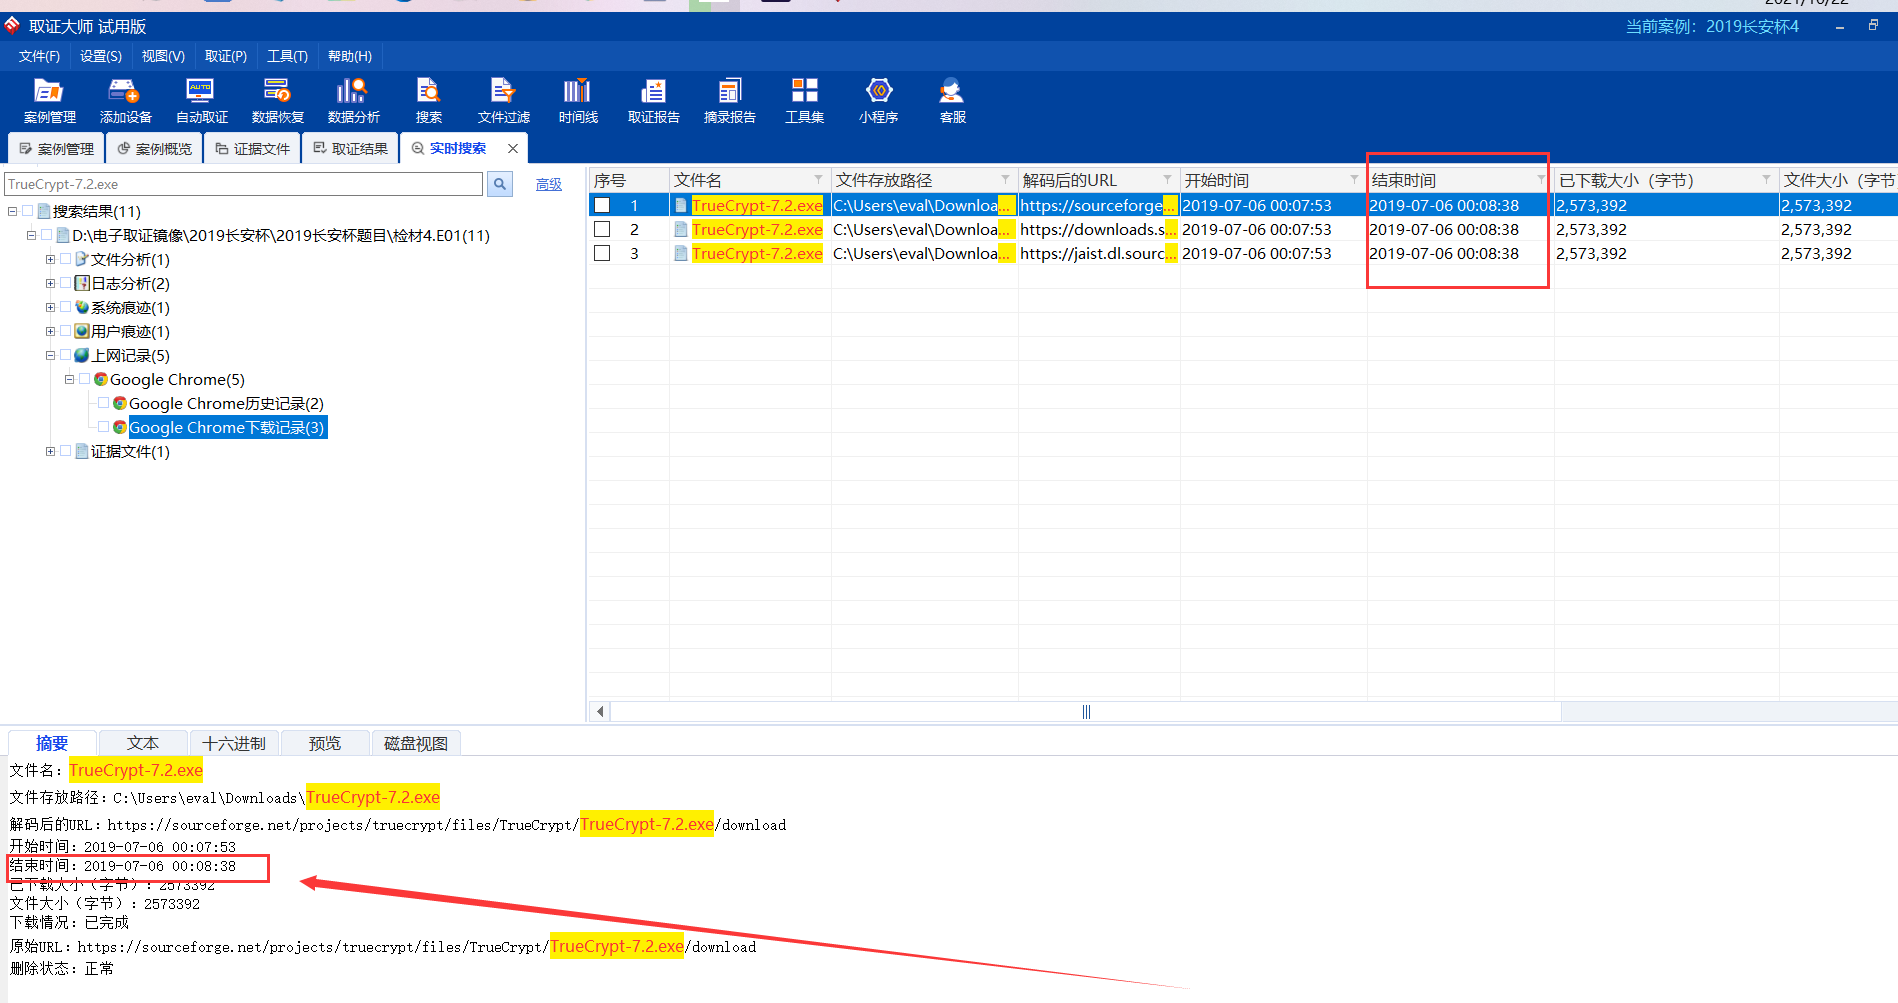Focus the TrueCrypt-7.2.exe search field
Viewport: 1898px width, 1003px height.
pyautogui.click(x=244, y=184)
